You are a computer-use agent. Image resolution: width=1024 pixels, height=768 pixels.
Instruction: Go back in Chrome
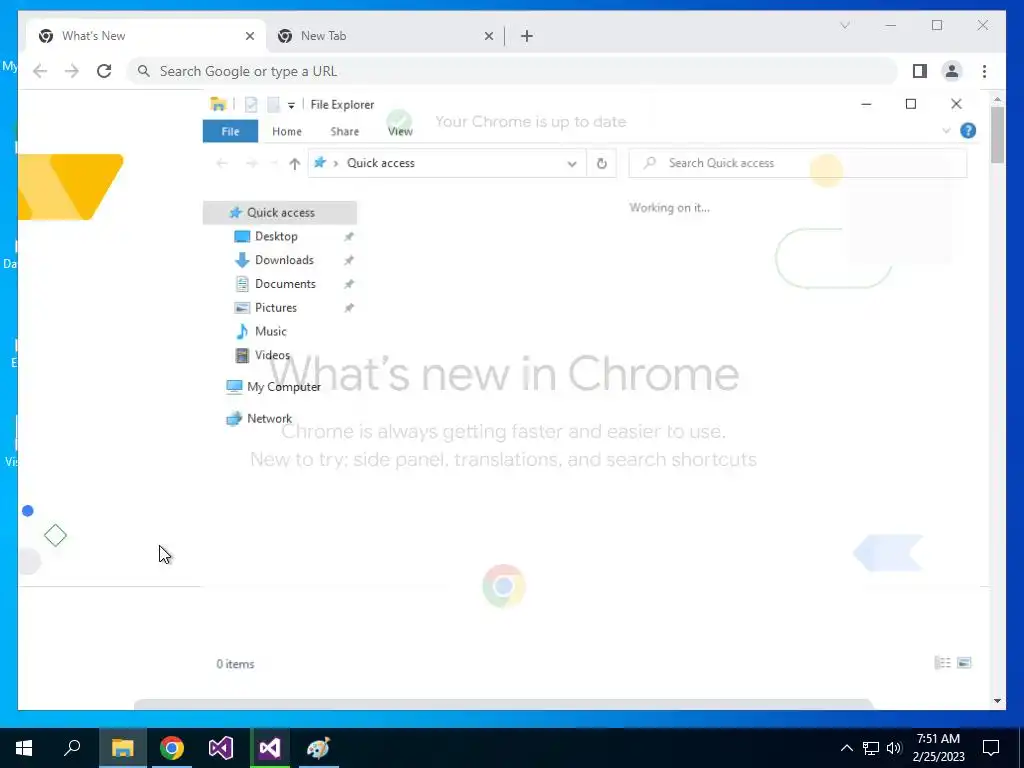tap(40, 71)
